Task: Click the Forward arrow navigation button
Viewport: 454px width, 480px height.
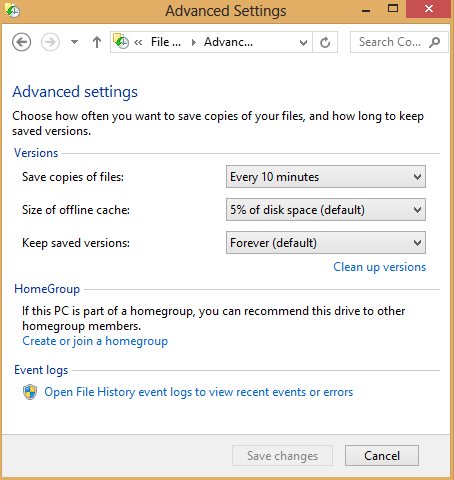Action: [x=50, y=42]
